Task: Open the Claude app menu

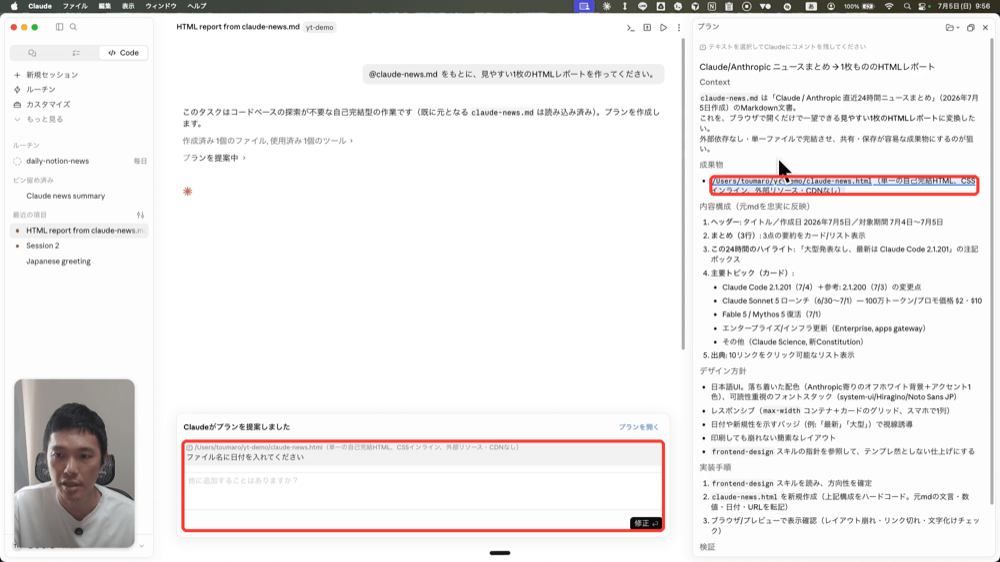Action: (x=40, y=6)
